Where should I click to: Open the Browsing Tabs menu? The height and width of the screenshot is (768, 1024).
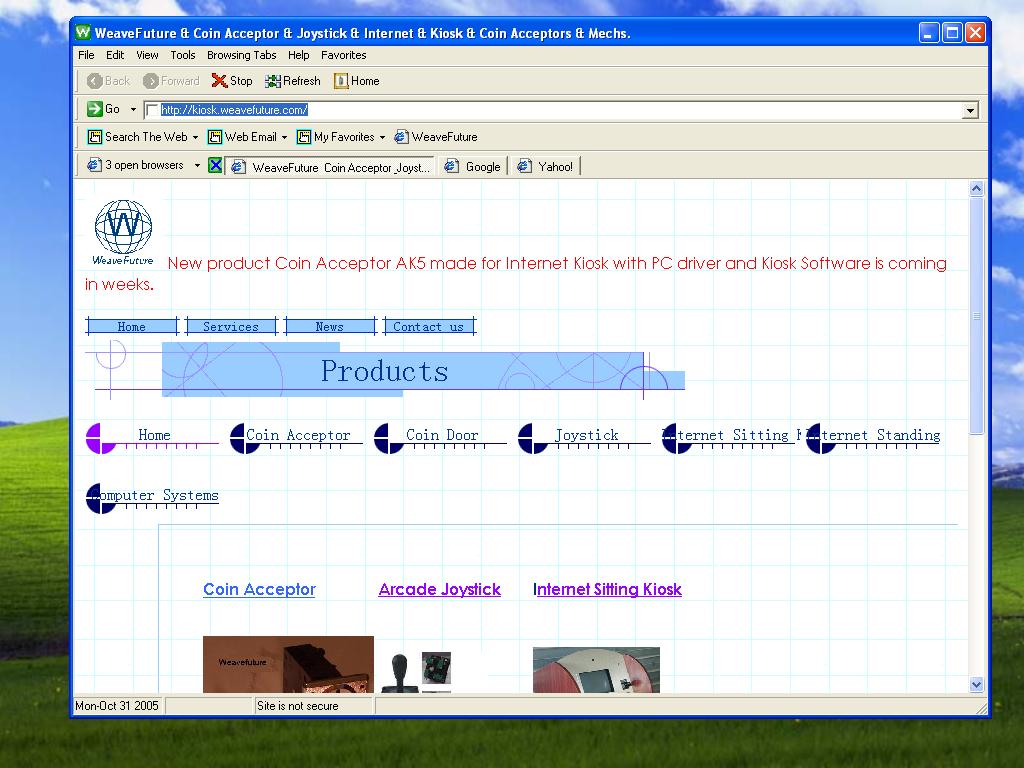(x=242, y=55)
